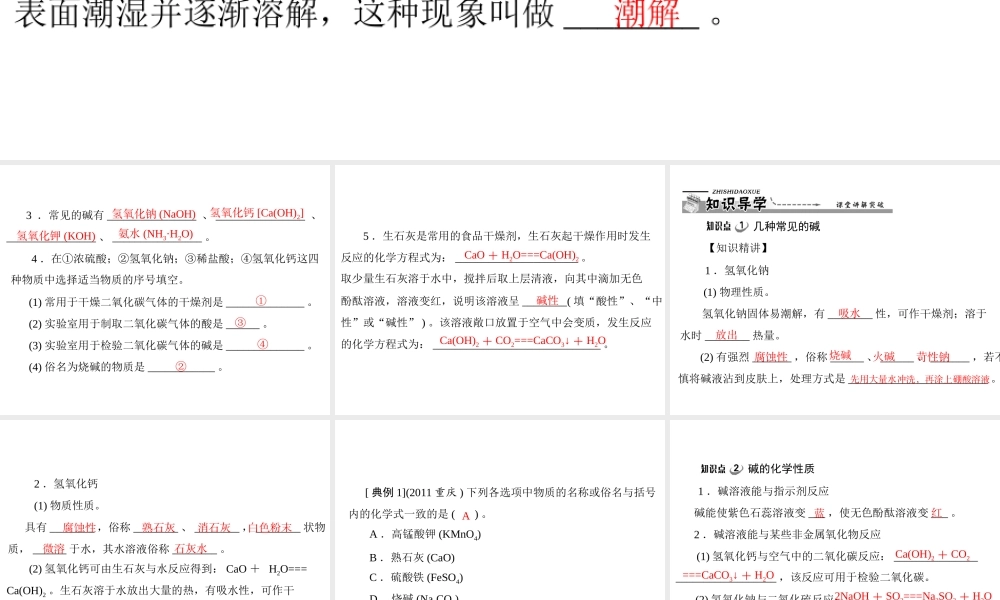
Task: Open the 典例1 (2011重庆) question slide
Action: 500,510
